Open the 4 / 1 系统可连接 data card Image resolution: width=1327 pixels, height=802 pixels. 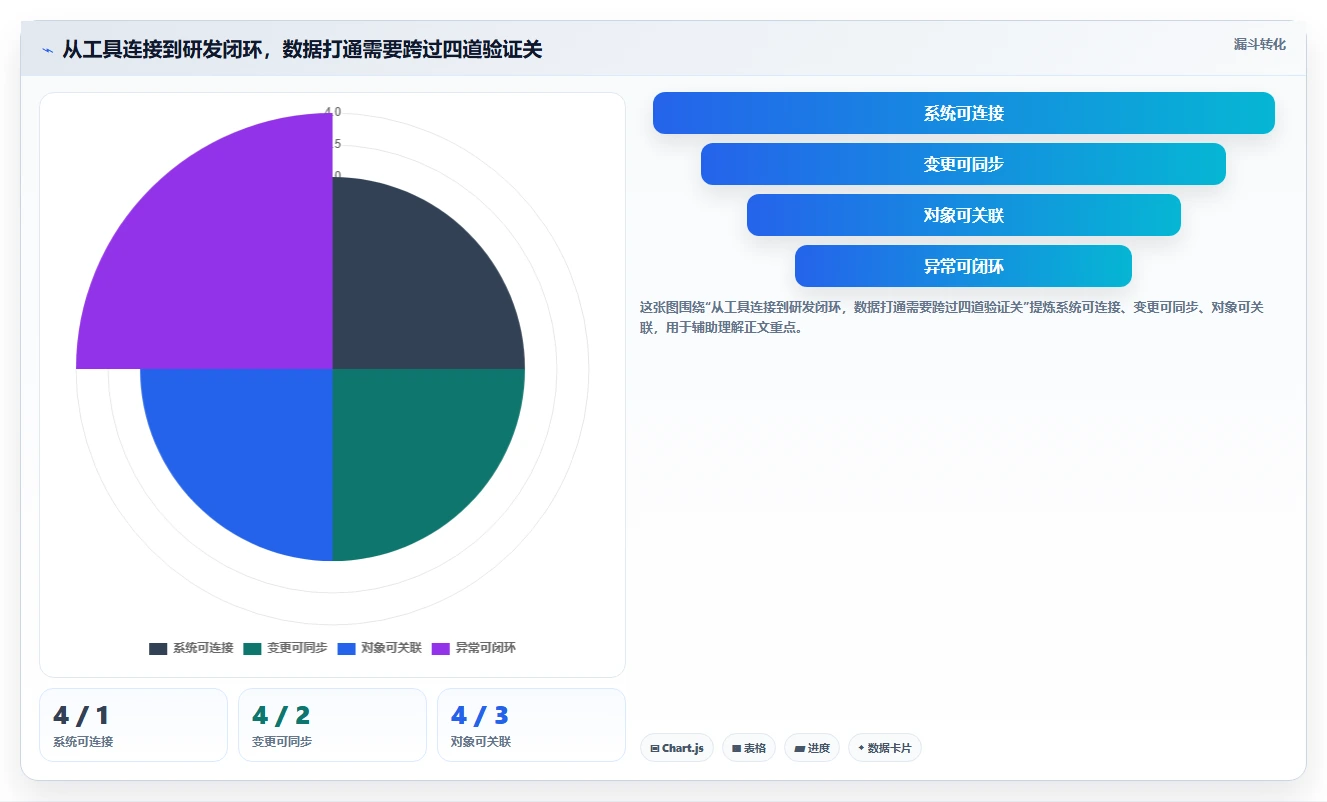pos(133,725)
